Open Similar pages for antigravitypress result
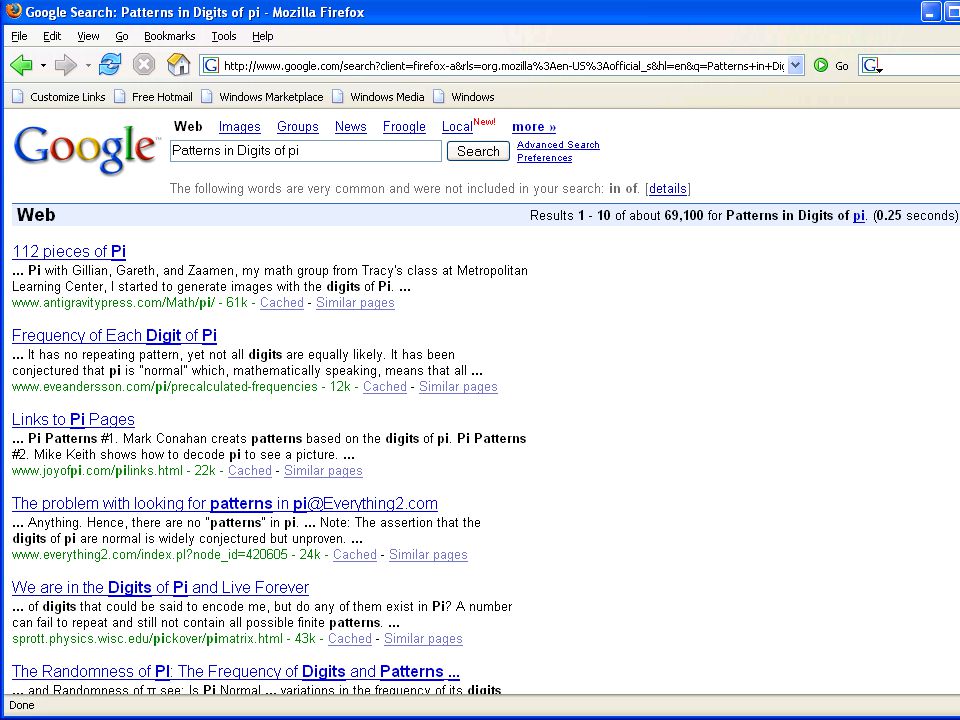Image resolution: width=960 pixels, height=720 pixels. click(355, 302)
